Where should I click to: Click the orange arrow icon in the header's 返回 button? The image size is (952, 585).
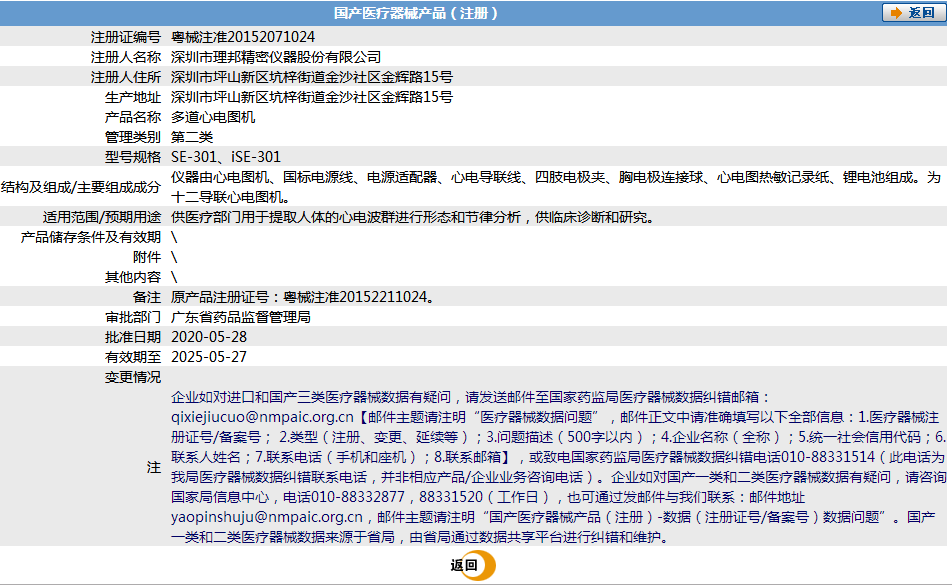896,13
